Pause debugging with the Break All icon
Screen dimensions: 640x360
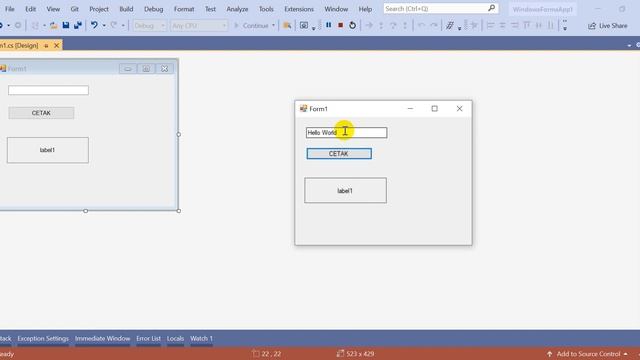point(329,25)
